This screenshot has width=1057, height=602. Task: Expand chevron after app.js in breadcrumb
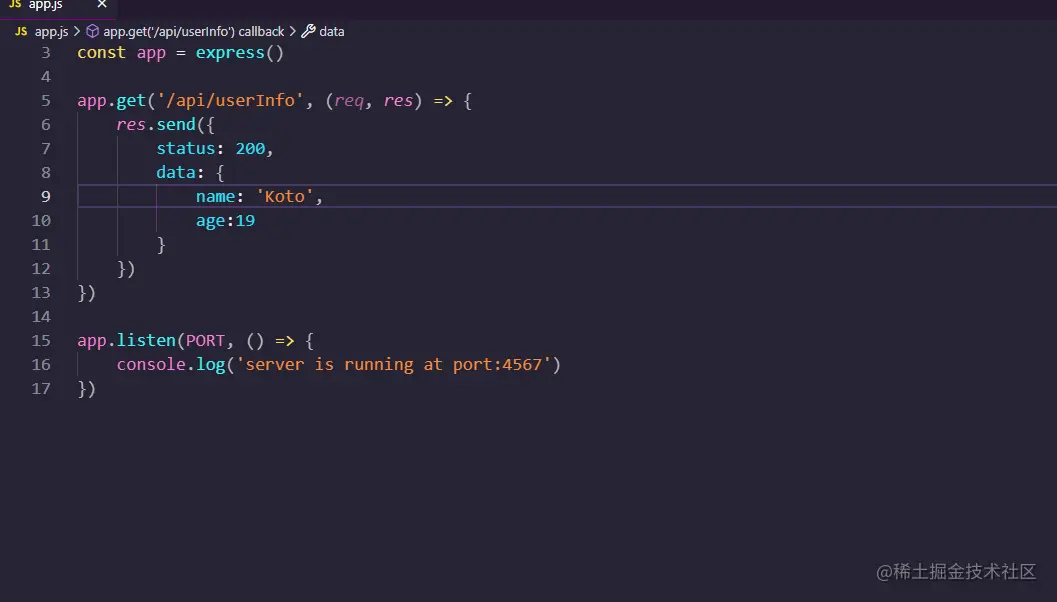[x=77, y=31]
